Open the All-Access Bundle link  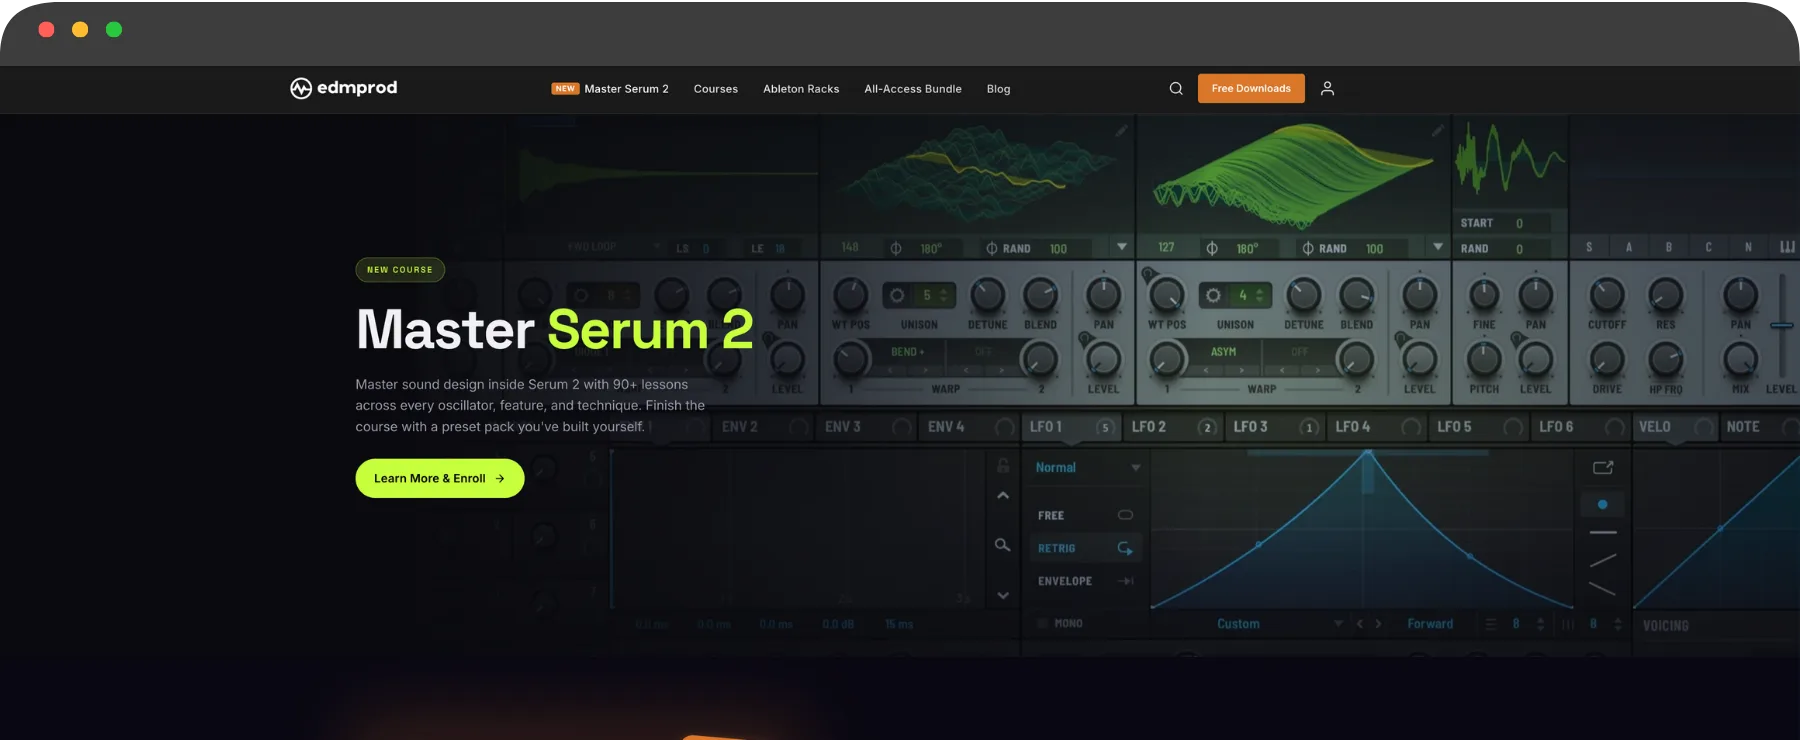913,89
